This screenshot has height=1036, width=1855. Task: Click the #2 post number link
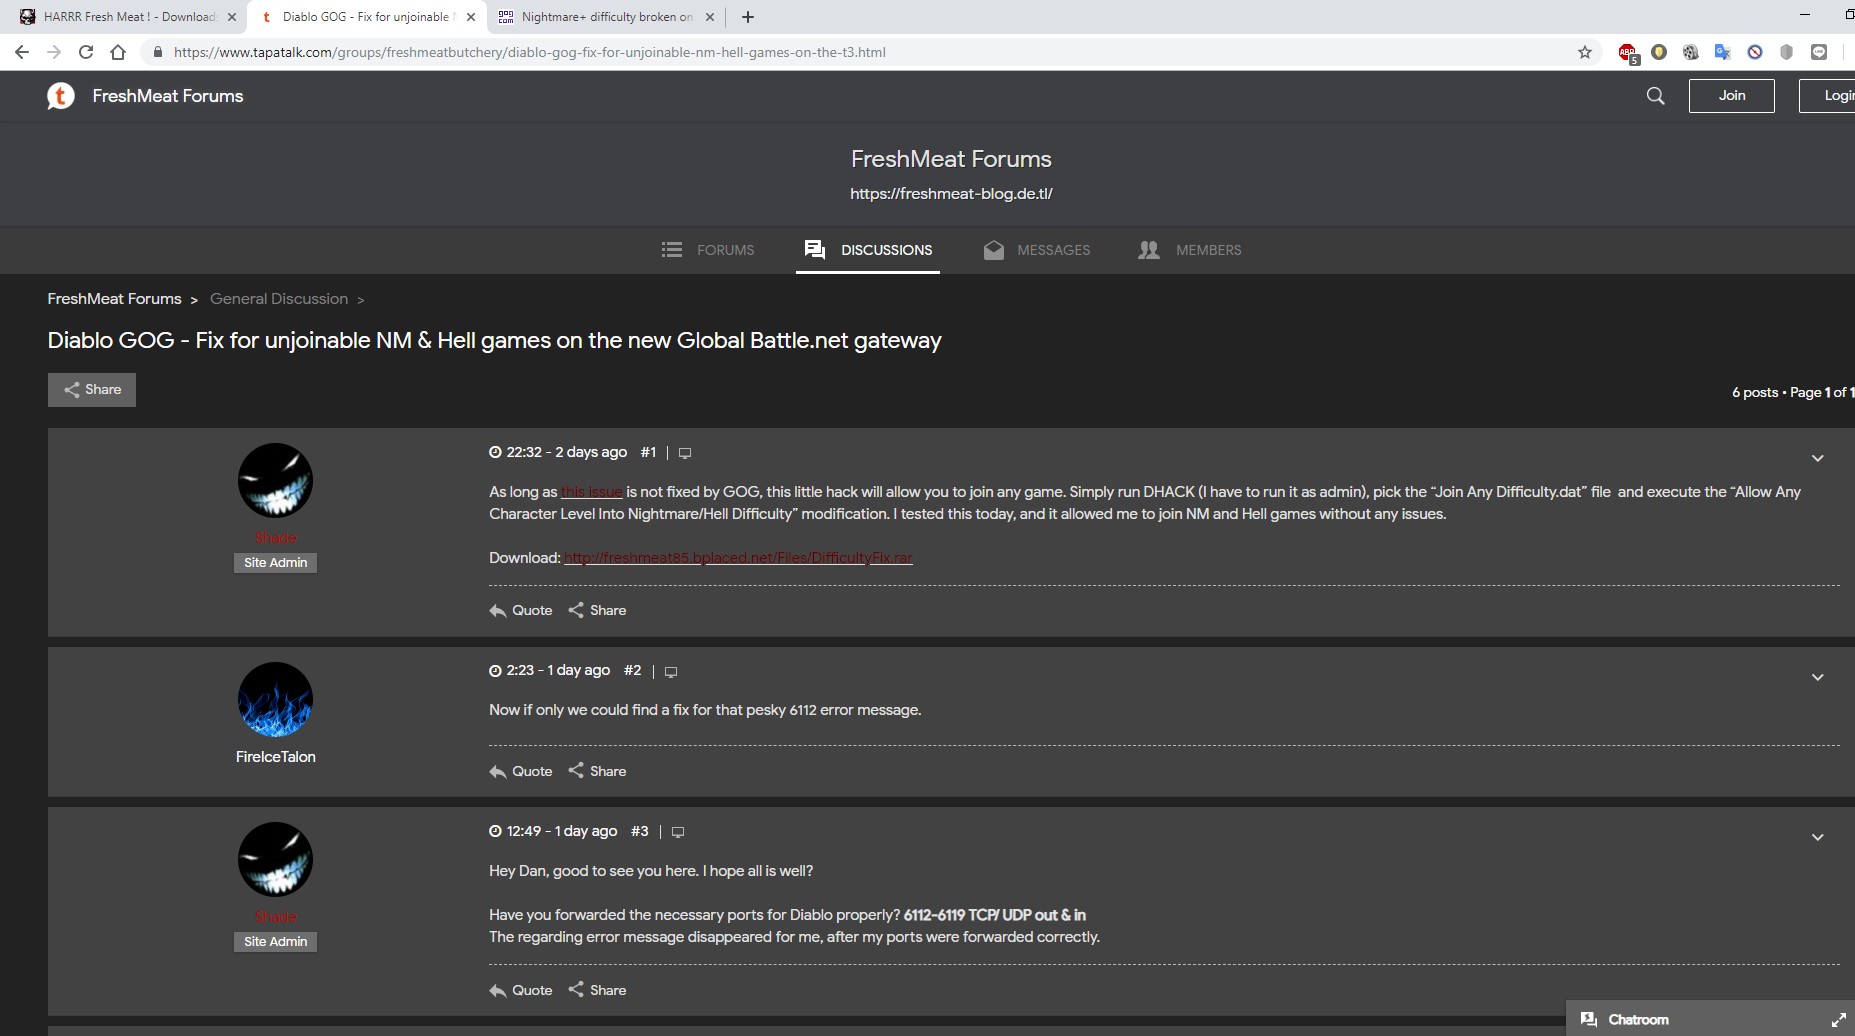tap(632, 670)
